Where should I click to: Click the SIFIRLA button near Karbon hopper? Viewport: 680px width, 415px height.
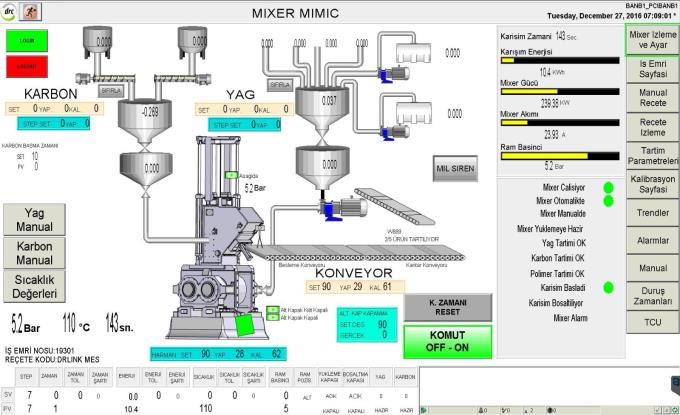111,91
